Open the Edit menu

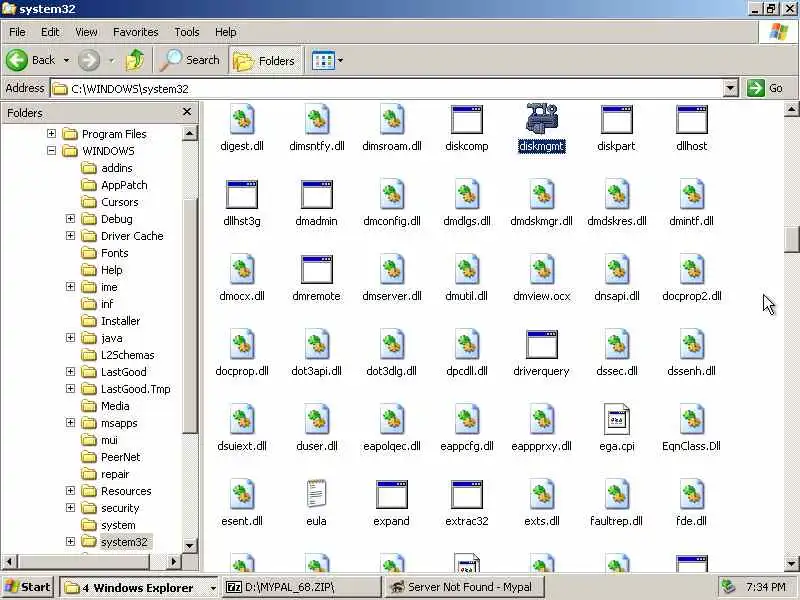tap(50, 32)
